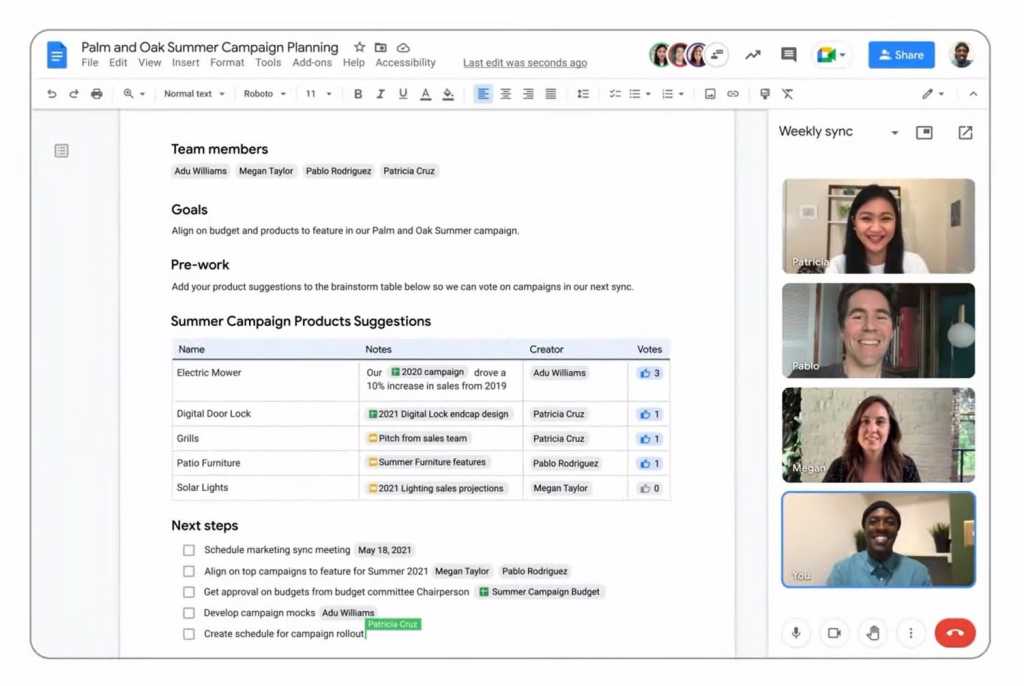This screenshot has width=1024, height=686.
Task: Open more options in Meet controls
Action: [911, 632]
